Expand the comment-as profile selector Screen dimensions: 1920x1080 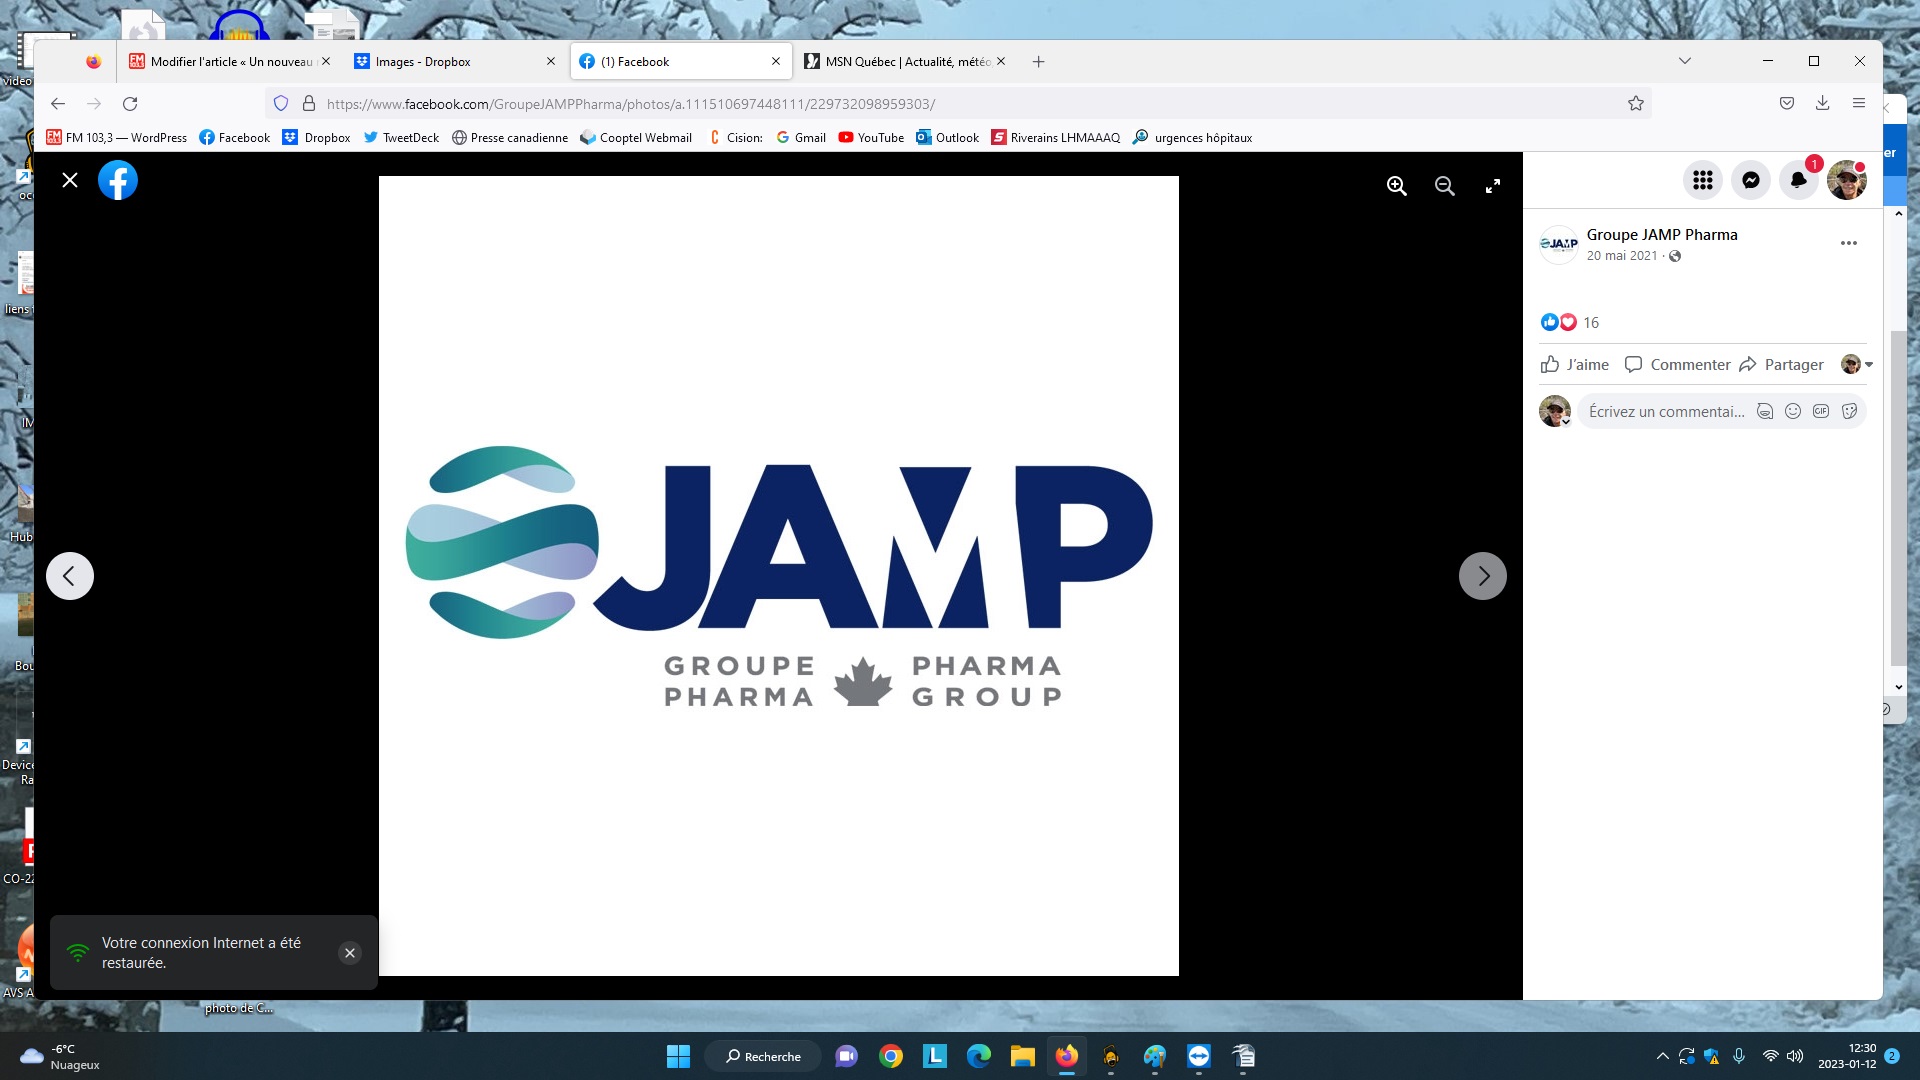pyautogui.click(x=1857, y=364)
